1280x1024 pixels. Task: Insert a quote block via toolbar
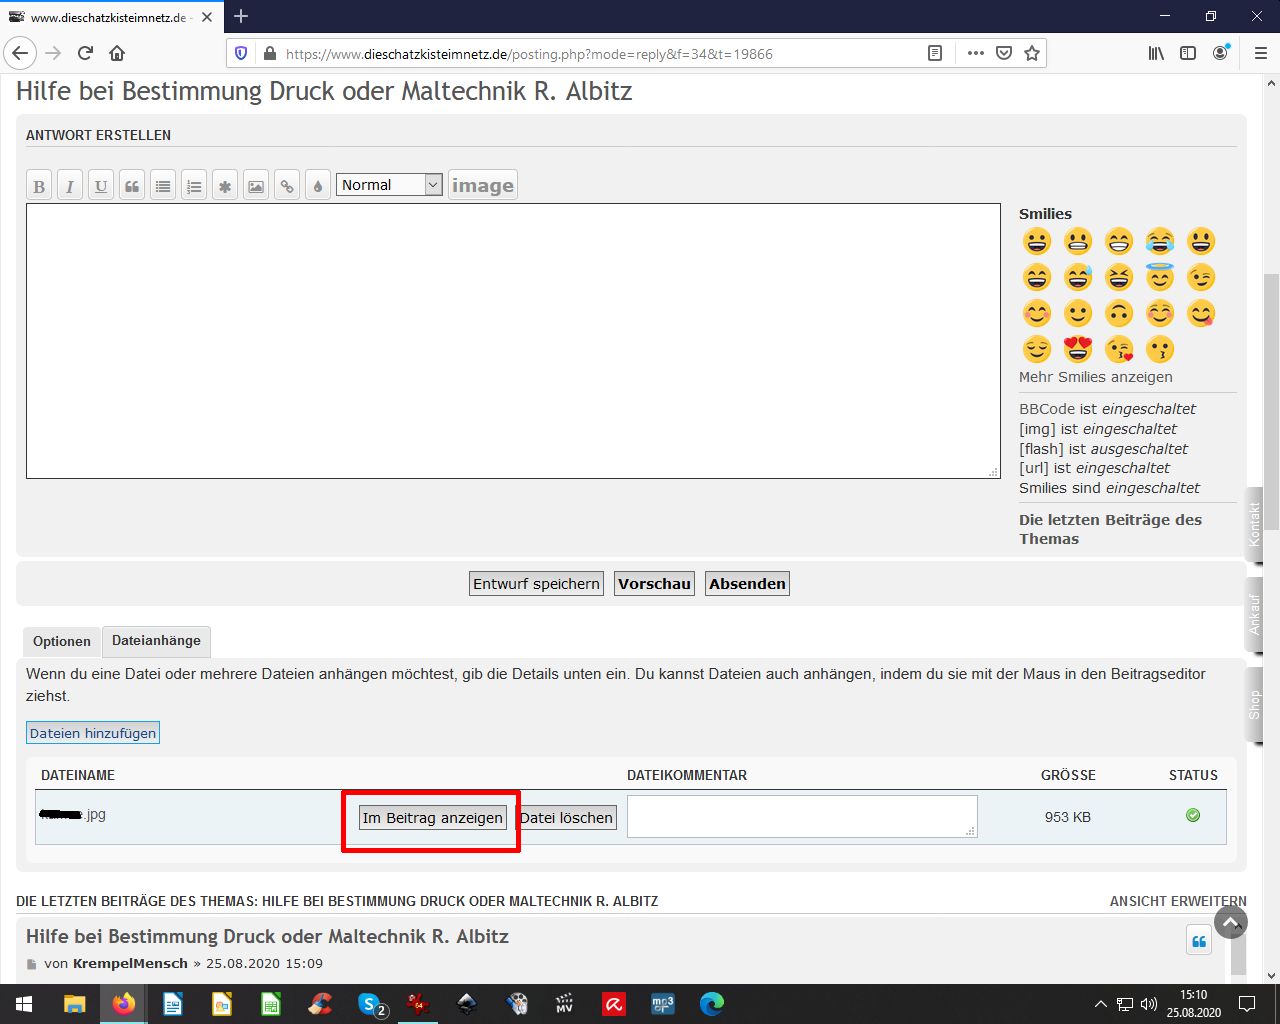[132, 186]
